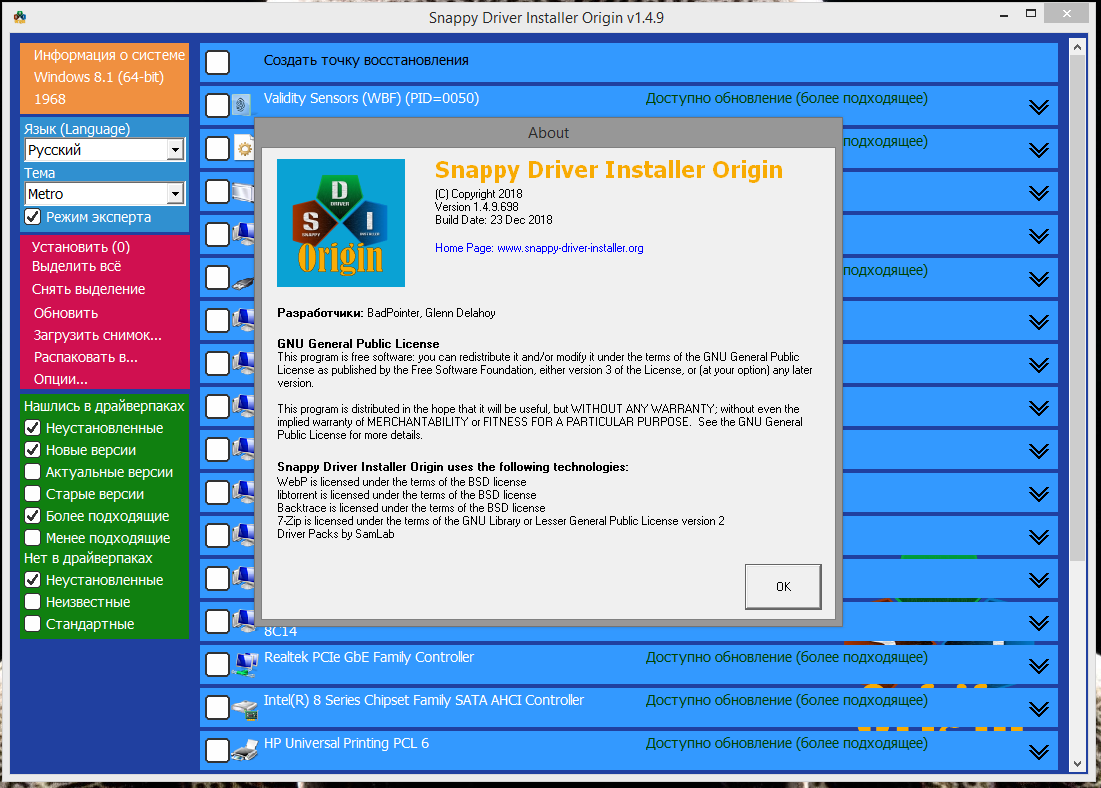Click the Validity Sensors (WBF) (PID=0050) name
The width and height of the screenshot is (1101, 788).
pos(371,98)
